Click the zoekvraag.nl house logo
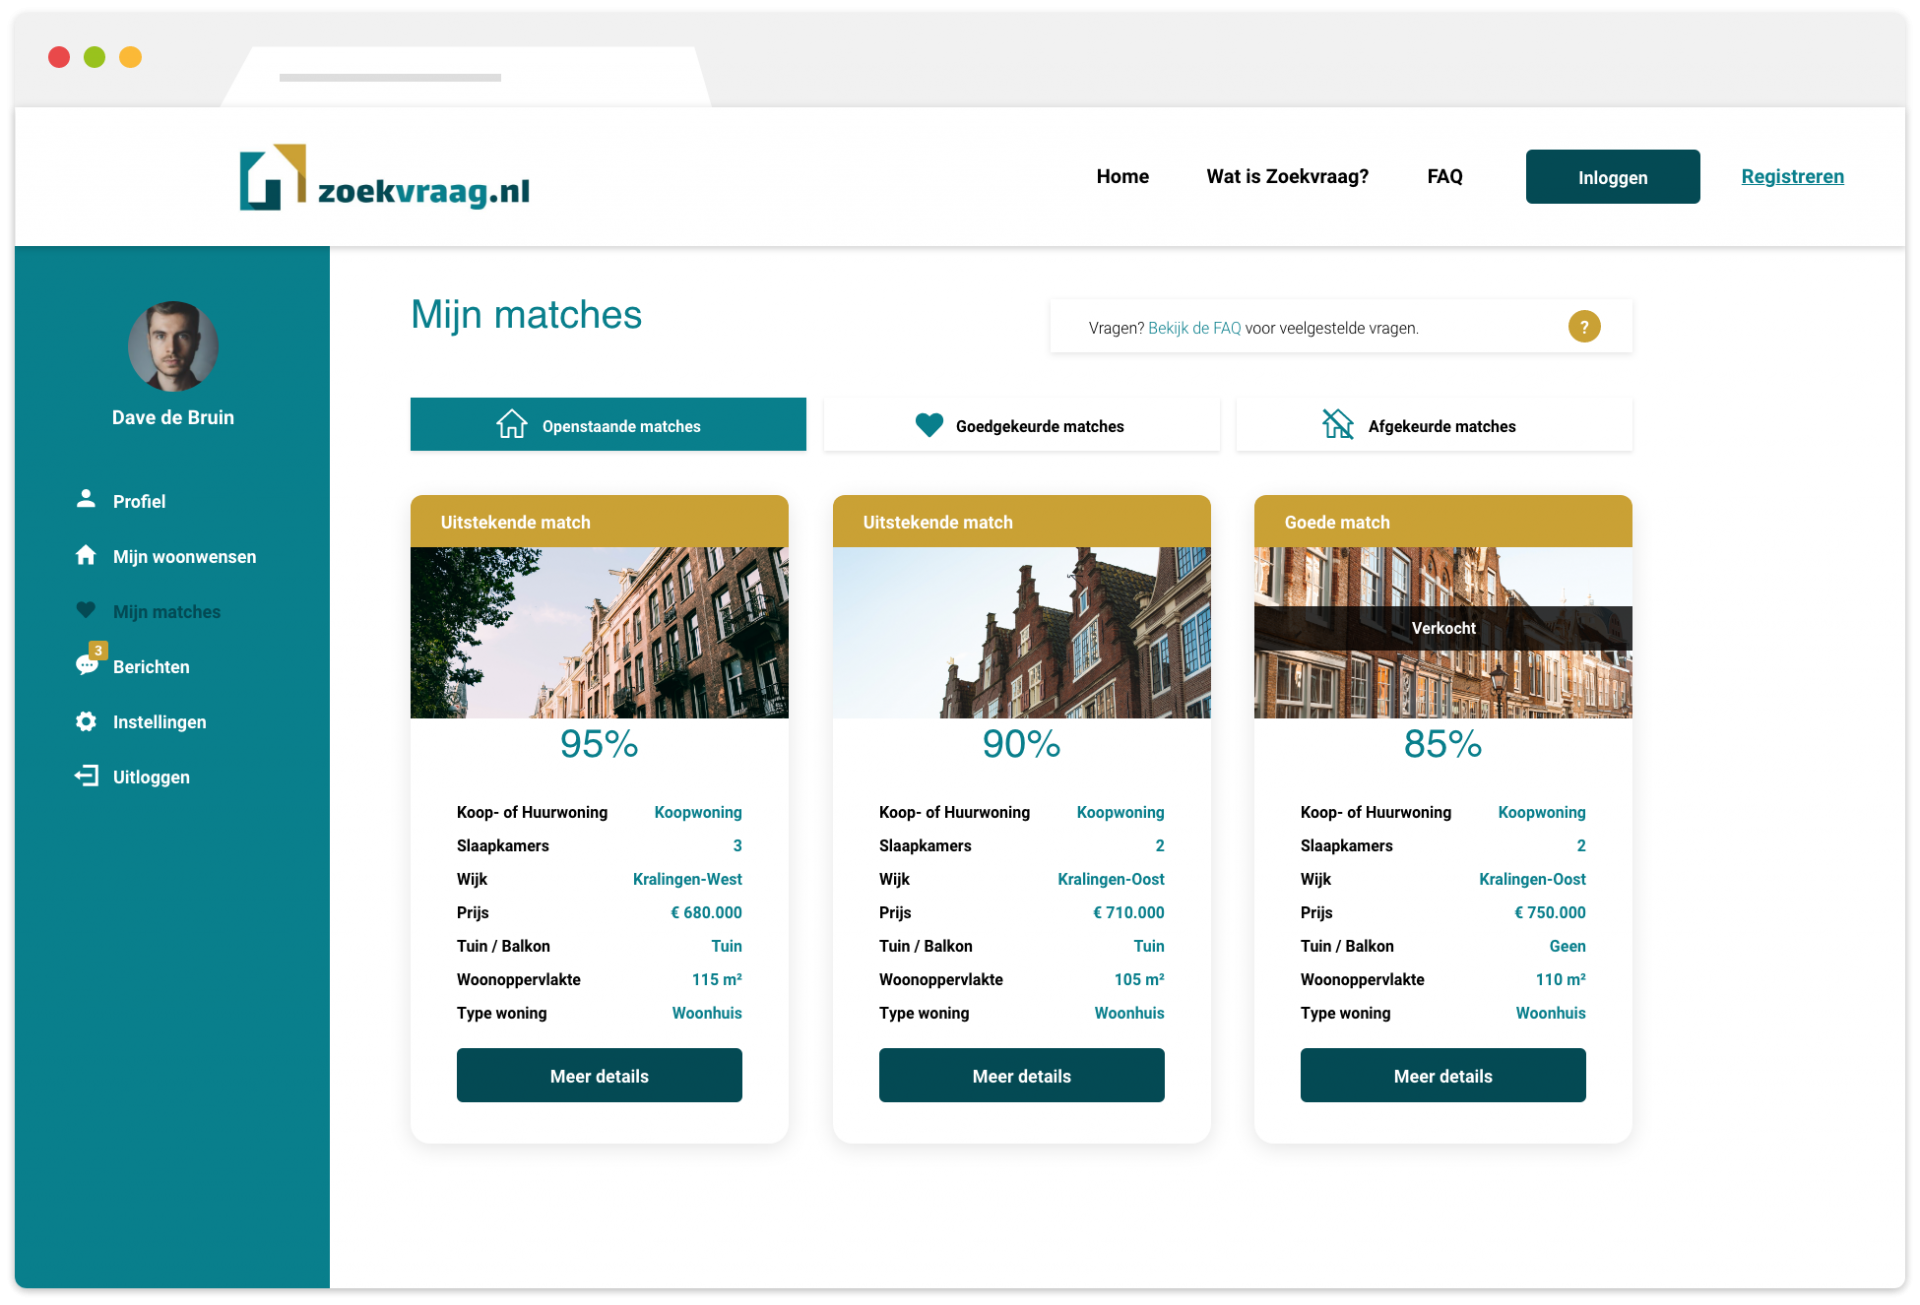 click(x=272, y=177)
